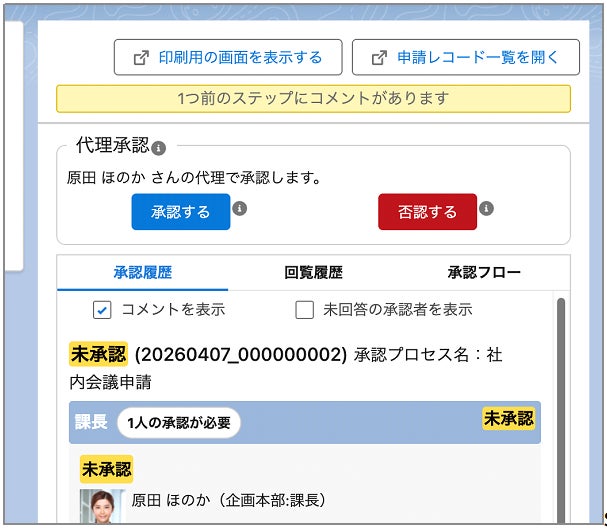607x532 pixels.
Task: Click 未承認 badge above 原田 ほのか's photo
Action: click(106, 469)
